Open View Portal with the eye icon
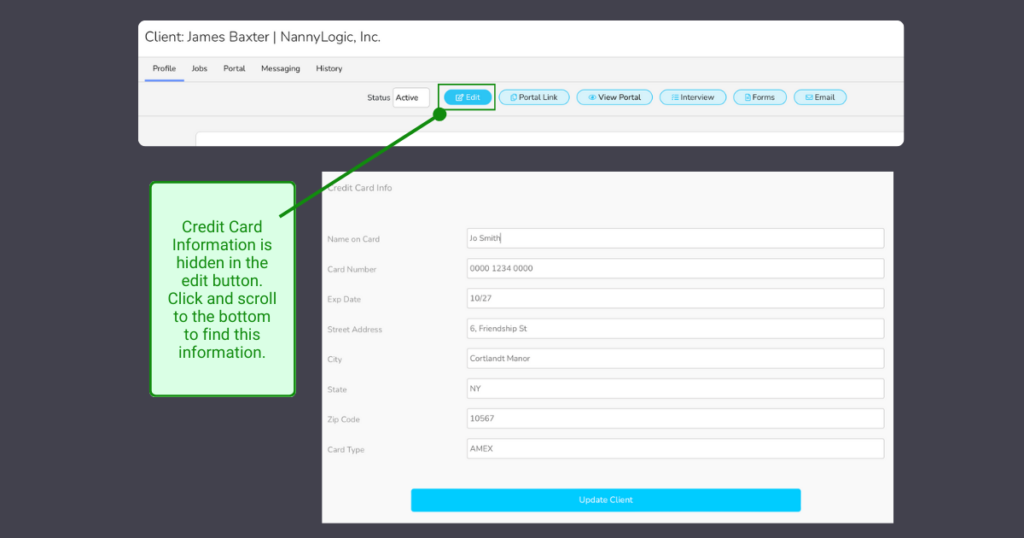The image size is (1024, 538). coord(615,97)
